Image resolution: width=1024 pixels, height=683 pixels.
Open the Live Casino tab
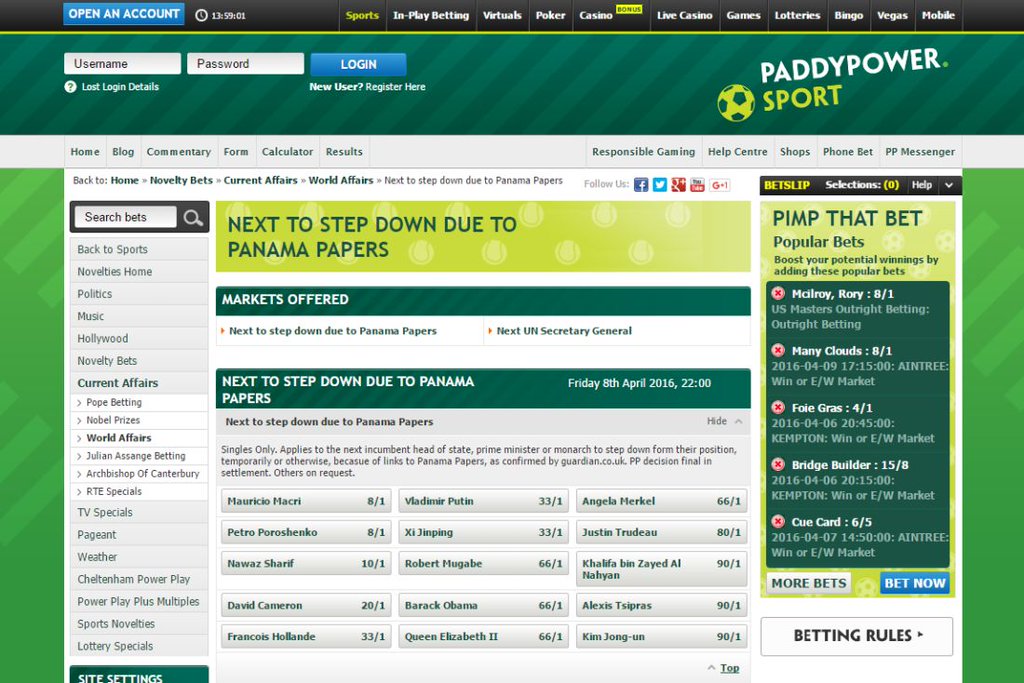pos(684,15)
